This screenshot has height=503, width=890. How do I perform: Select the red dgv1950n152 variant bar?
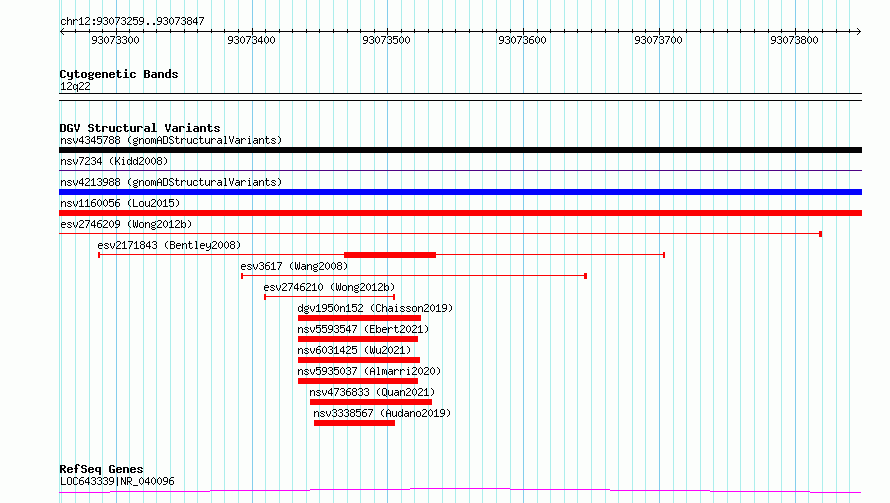click(x=359, y=318)
